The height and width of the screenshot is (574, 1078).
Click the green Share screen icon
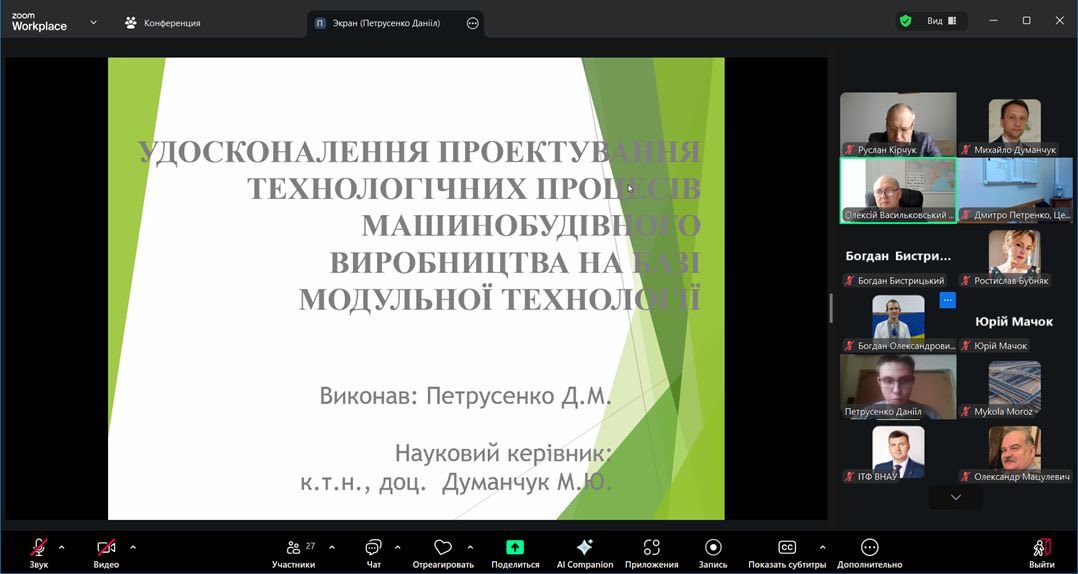(x=515, y=548)
